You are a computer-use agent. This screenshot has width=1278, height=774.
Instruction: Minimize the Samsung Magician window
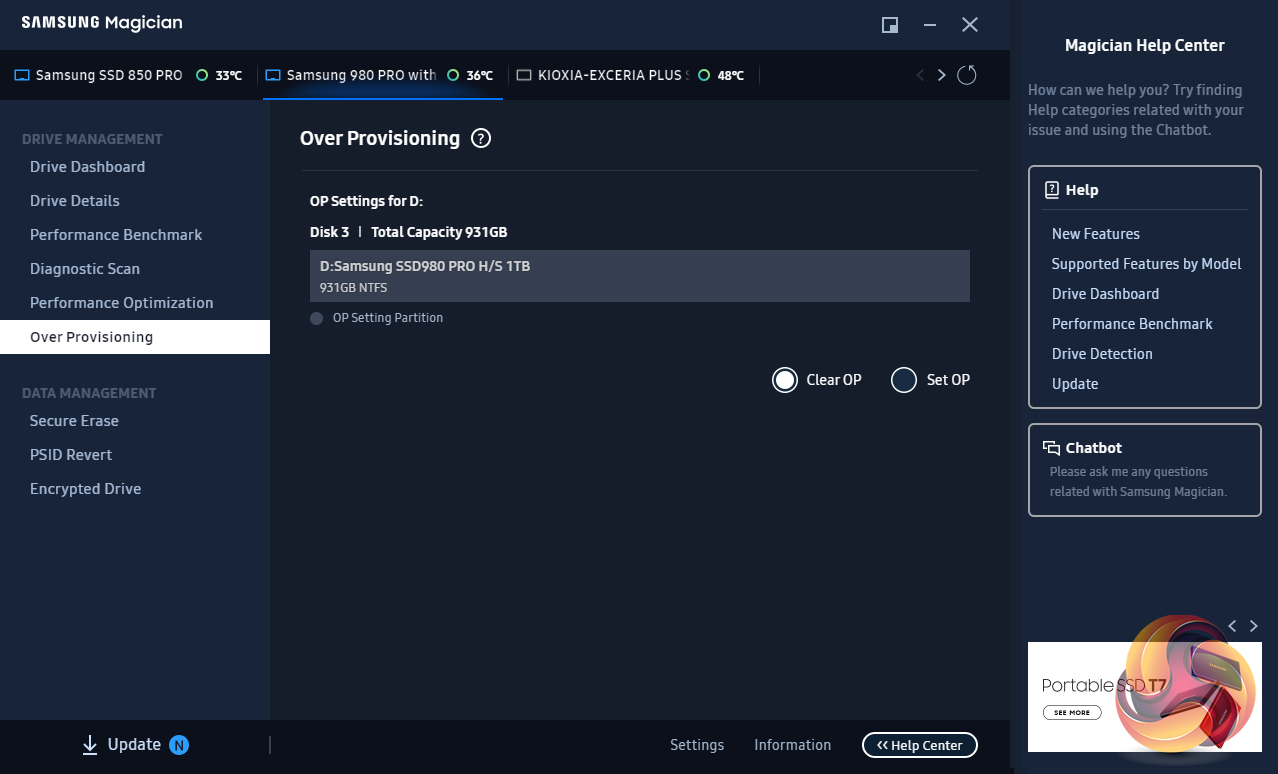point(930,25)
